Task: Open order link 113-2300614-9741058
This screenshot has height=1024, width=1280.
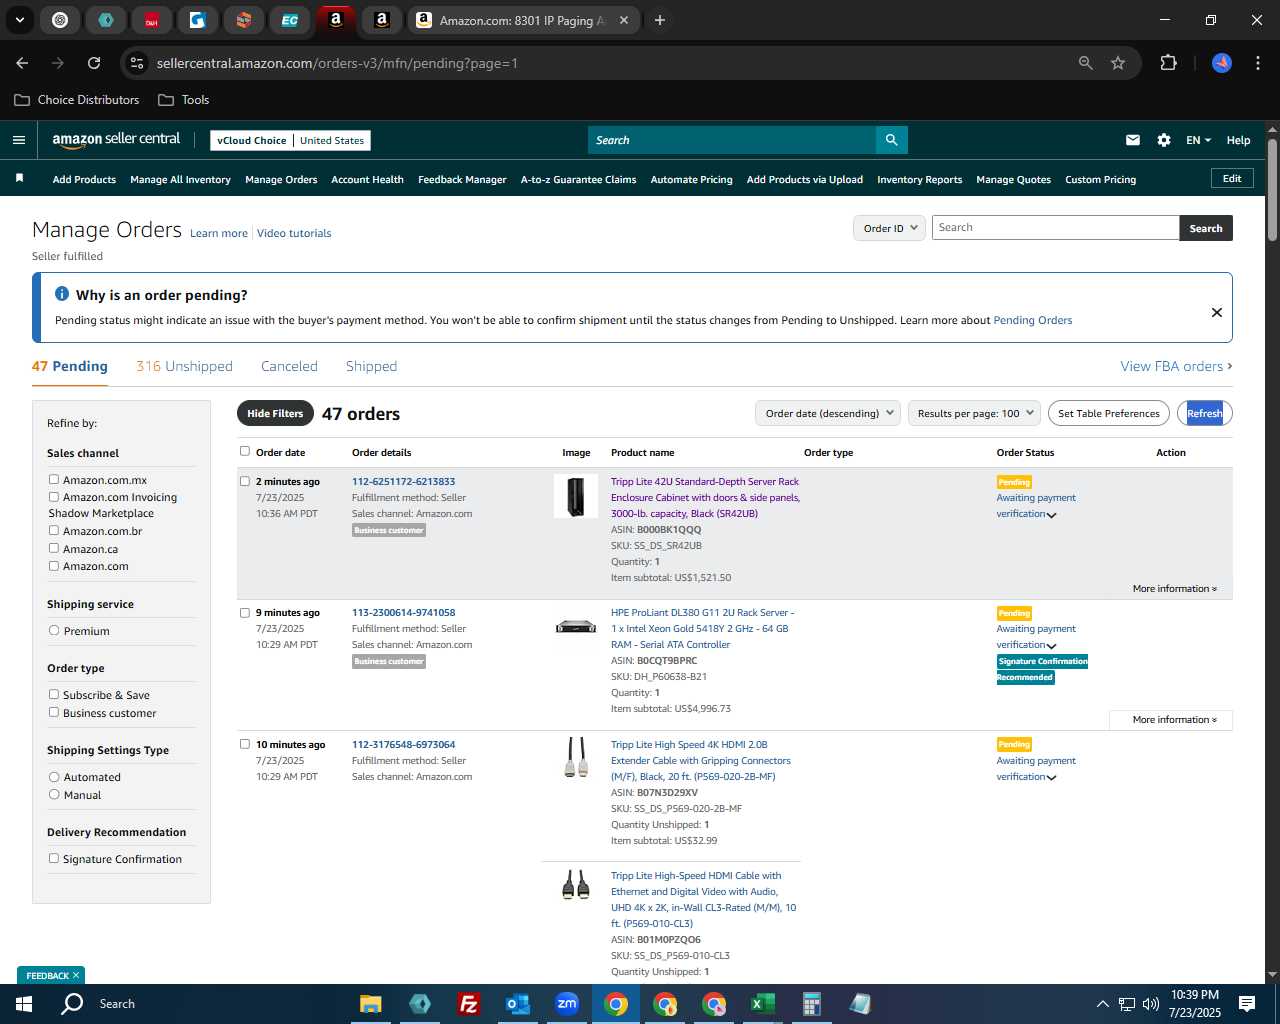Action: coord(403,613)
